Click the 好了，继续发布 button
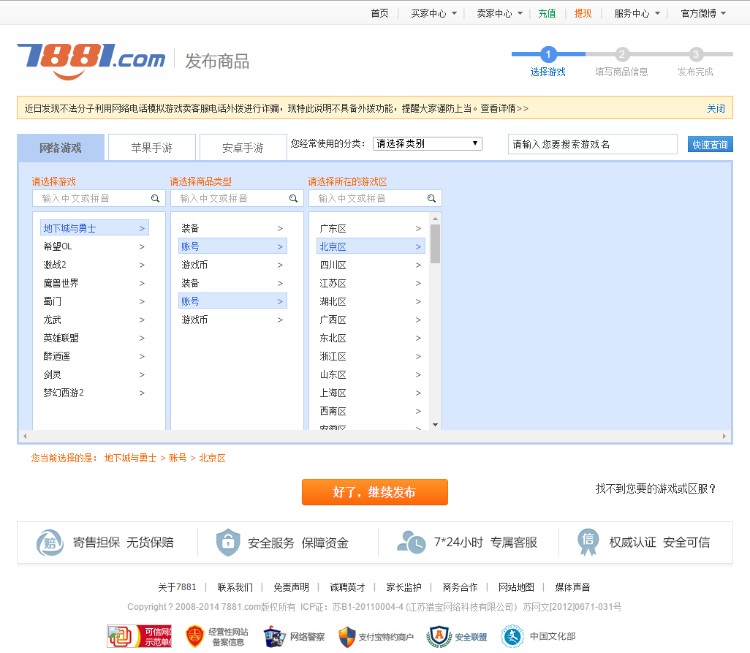 point(375,492)
